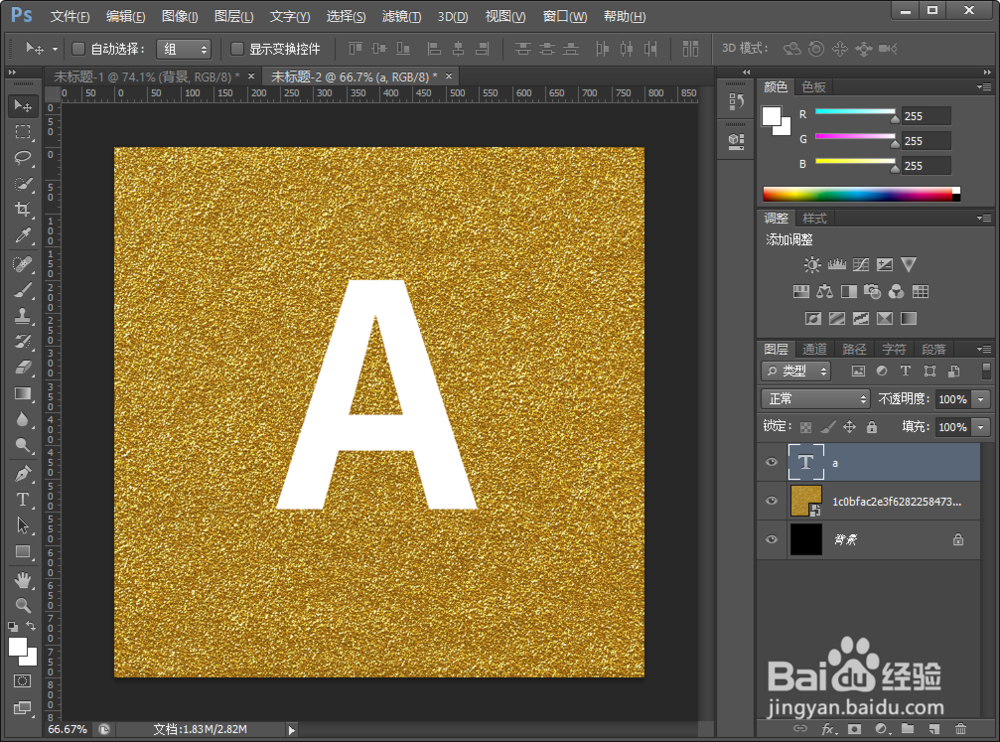Select the Rectangular Marquee tool
Screen dimensions: 1000x742
click(x=23, y=131)
